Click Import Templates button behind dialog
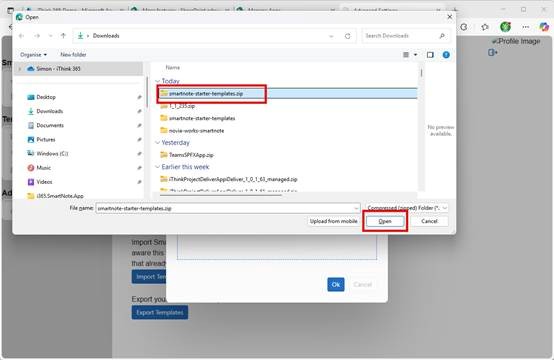Screen dimensions: 554x360 [x=149, y=277]
